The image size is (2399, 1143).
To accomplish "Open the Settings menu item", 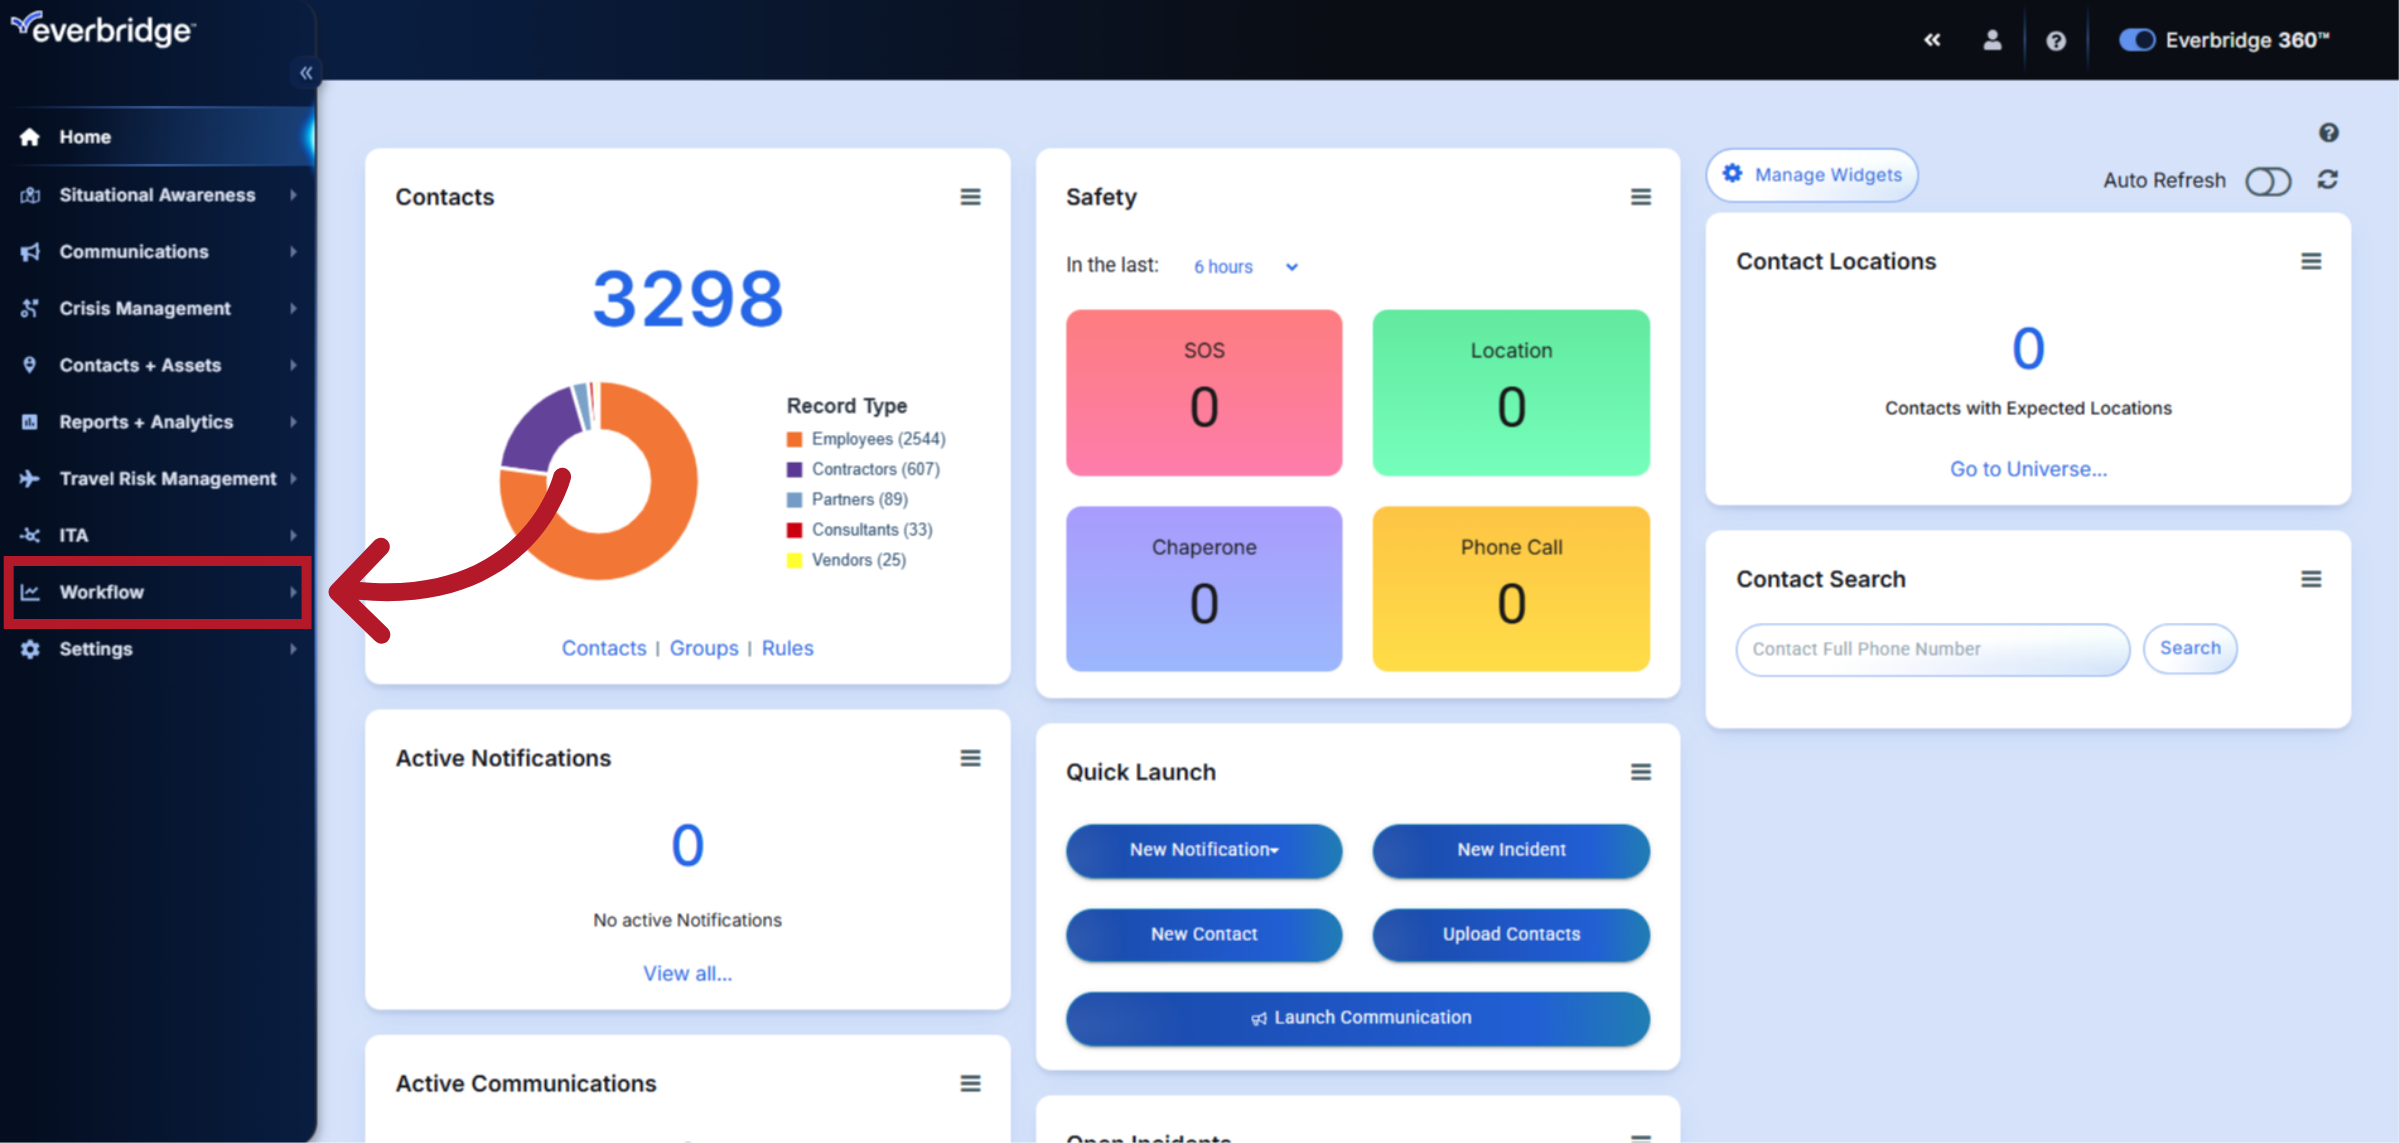I will (97, 649).
